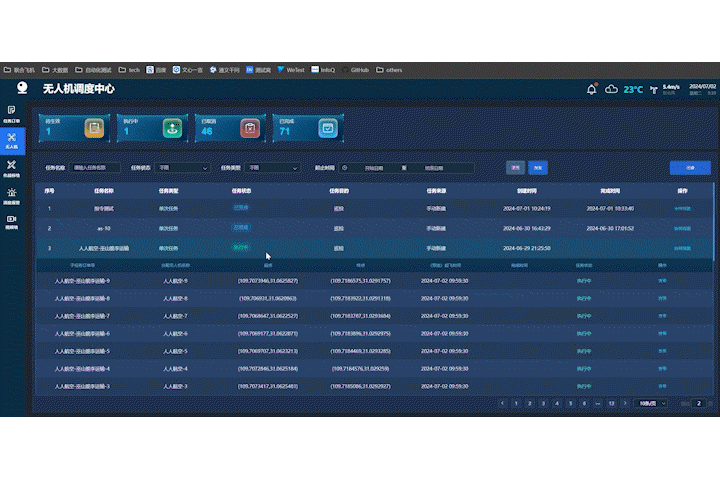Go to page 2 in pagination
The width and height of the screenshot is (720, 480).
(528, 403)
